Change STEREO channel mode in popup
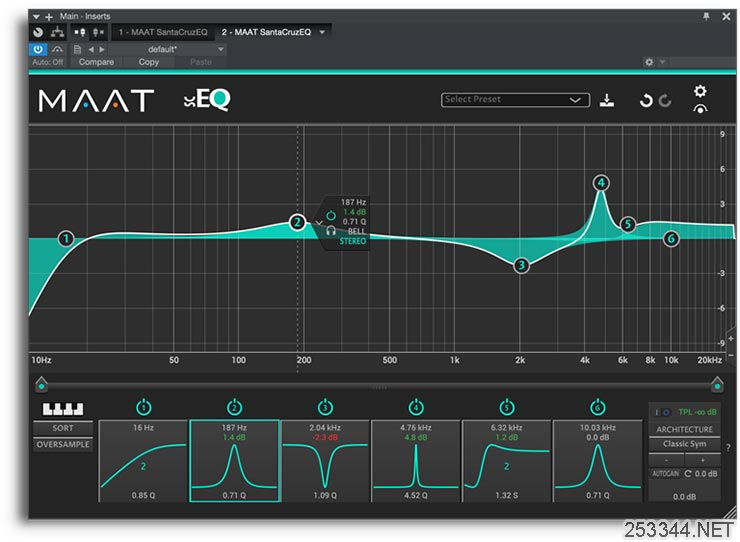 click(353, 241)
